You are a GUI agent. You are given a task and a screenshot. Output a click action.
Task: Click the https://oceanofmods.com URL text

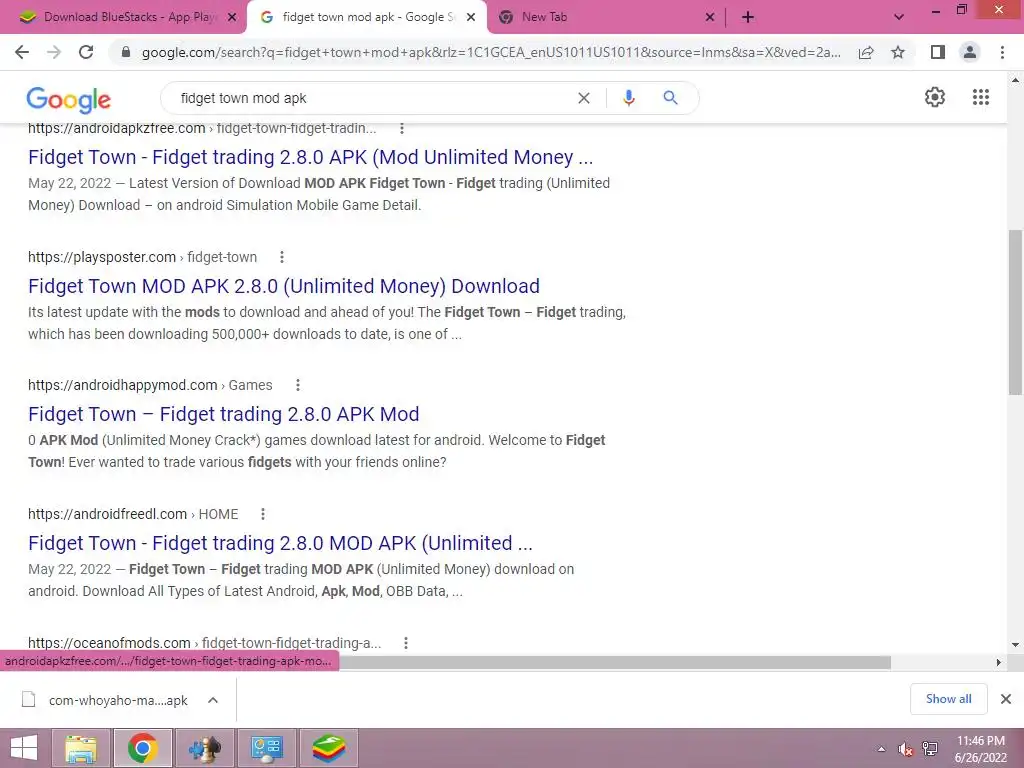point(109,643)
